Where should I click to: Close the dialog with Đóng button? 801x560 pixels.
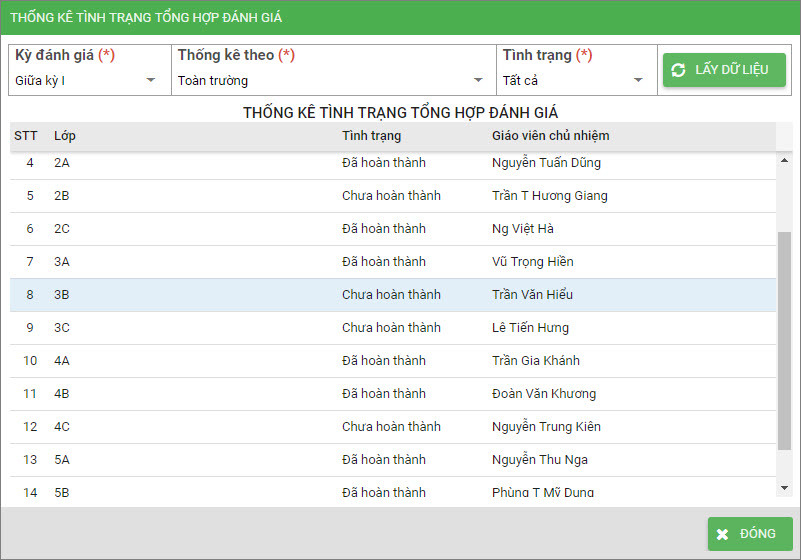point(750,534)
